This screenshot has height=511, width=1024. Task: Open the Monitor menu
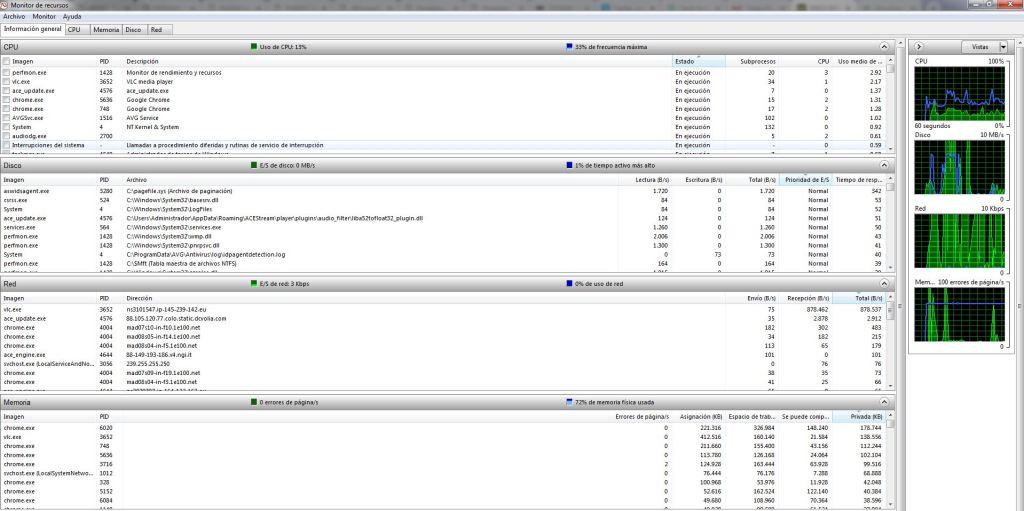(x=44, y=16)
